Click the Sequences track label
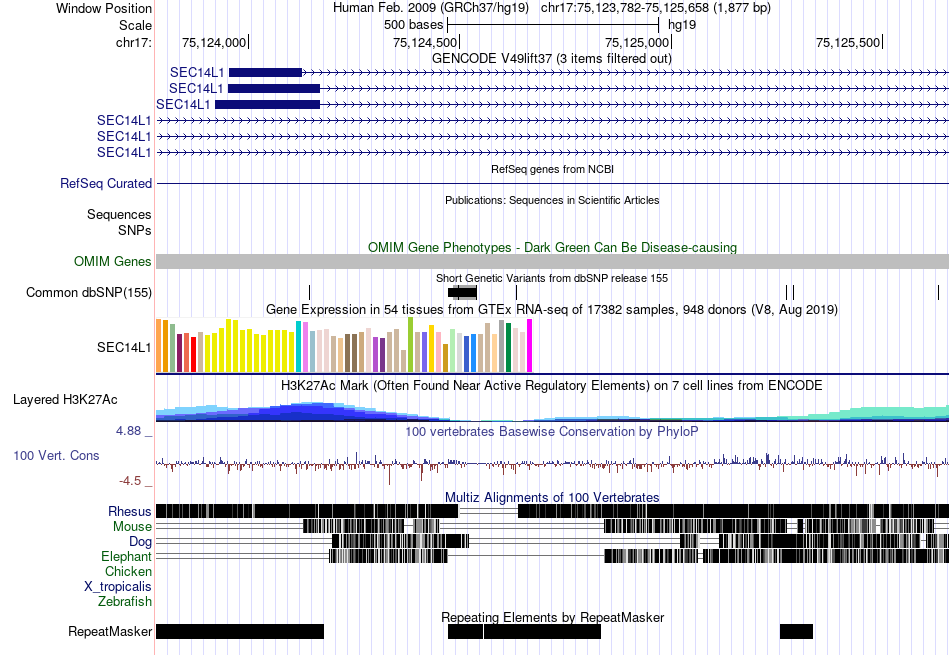 point(119,214)
